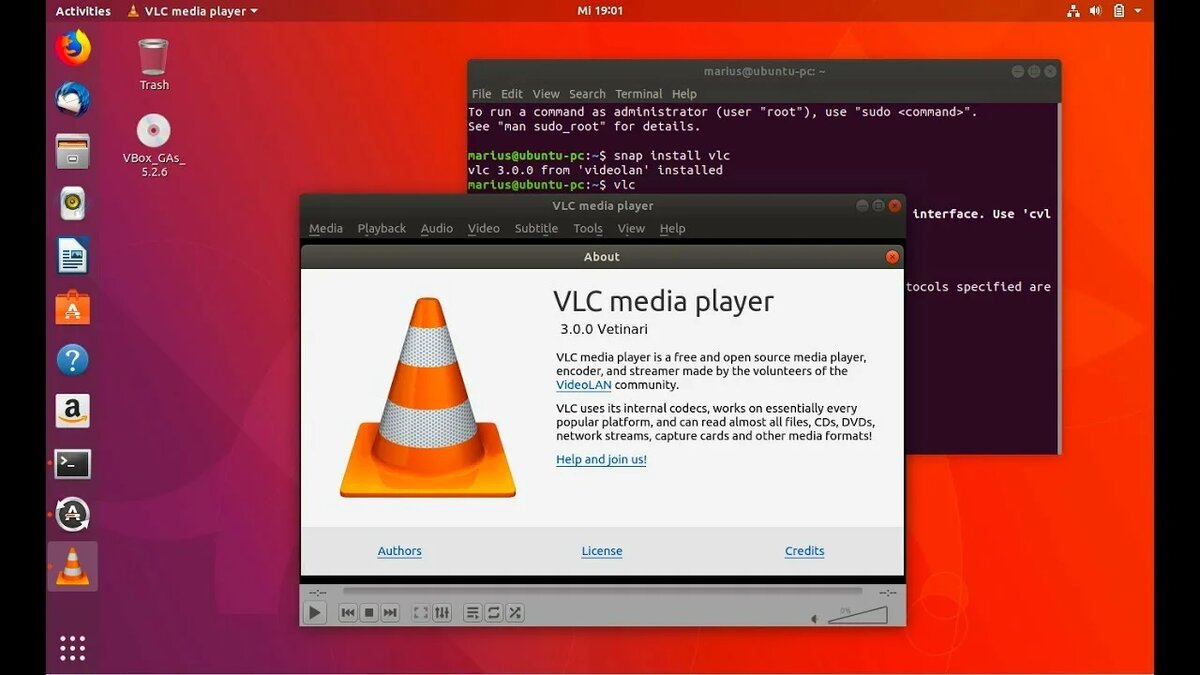Viewport: 1200px width, 675px height.
Task: Click Activities in the top bar
Action: pyautogui.click(x=83, y=11)
